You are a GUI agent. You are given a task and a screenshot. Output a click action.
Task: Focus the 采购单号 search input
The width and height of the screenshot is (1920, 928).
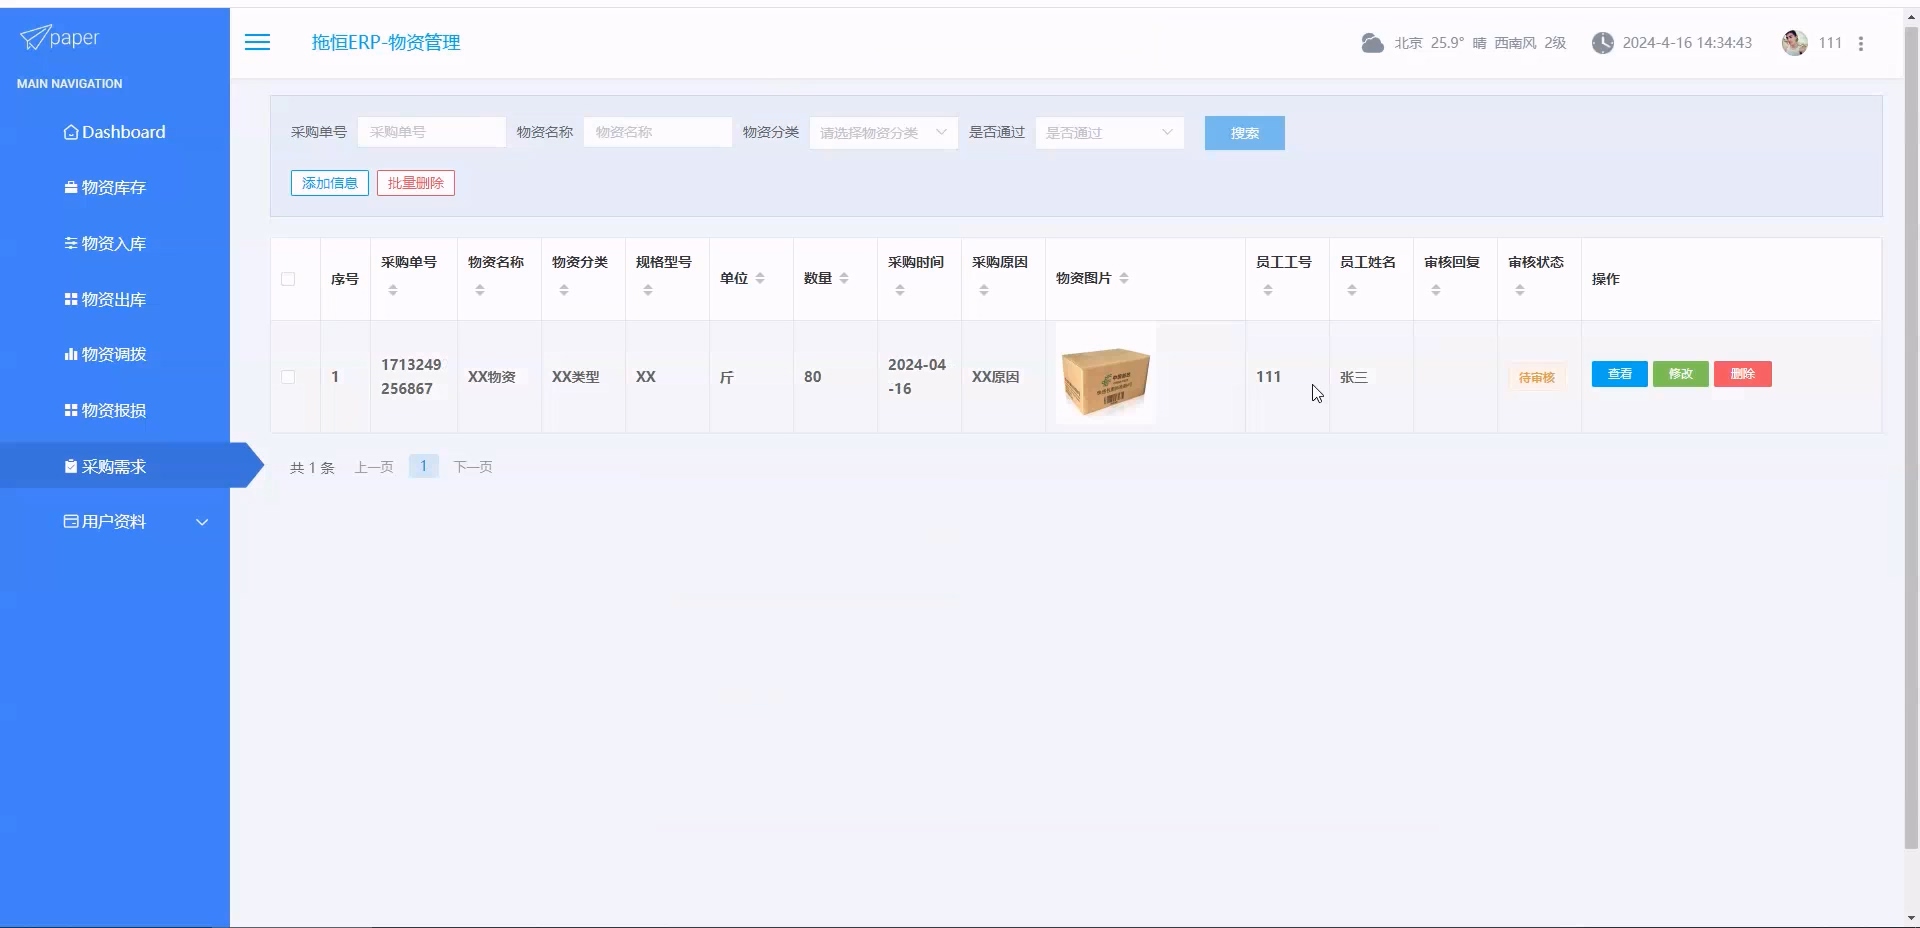[x=431, y=132]
